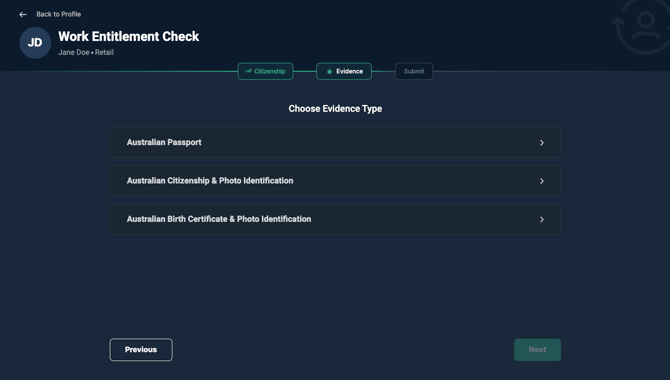Choose Australian Citizenship & Photo Identification
This screenshot has height=380, width=670.
click(335, 181)
